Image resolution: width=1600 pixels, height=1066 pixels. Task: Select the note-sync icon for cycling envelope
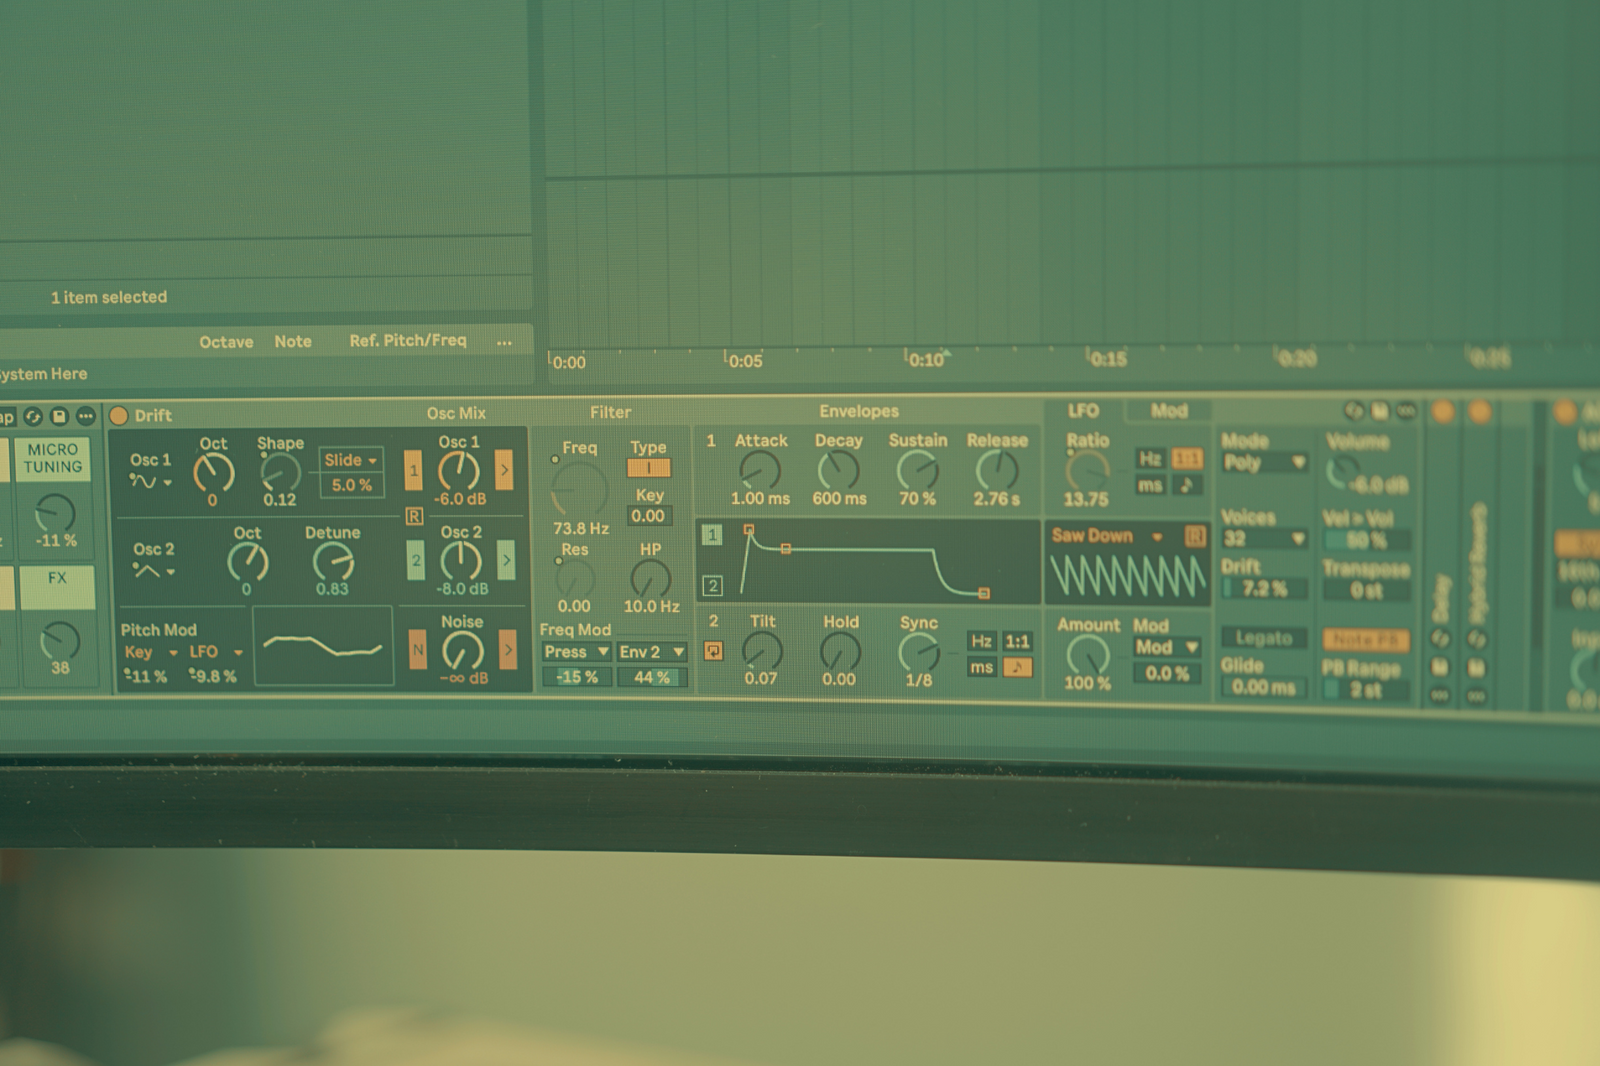pyautogui.click(x=1017, y=667)
